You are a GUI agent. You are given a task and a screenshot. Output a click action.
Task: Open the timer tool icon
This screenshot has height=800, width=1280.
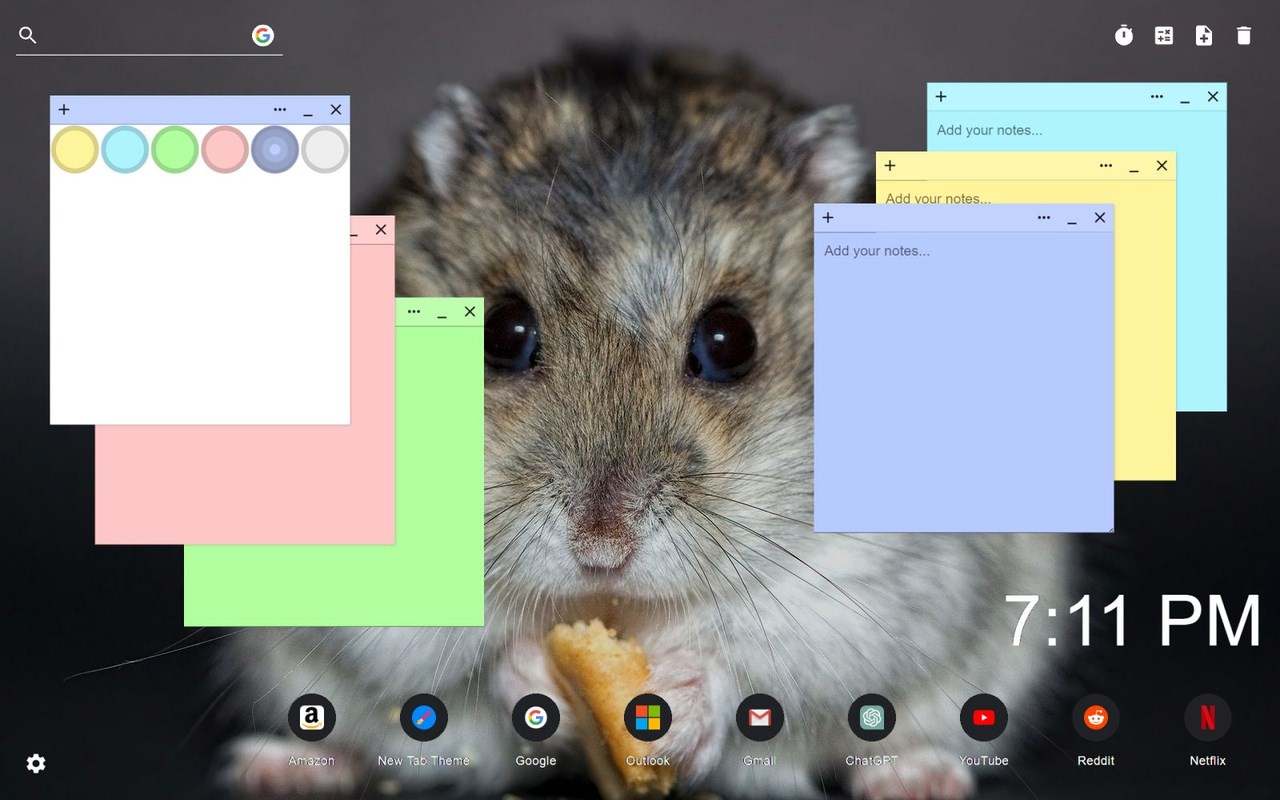[x=1124, y=36]
